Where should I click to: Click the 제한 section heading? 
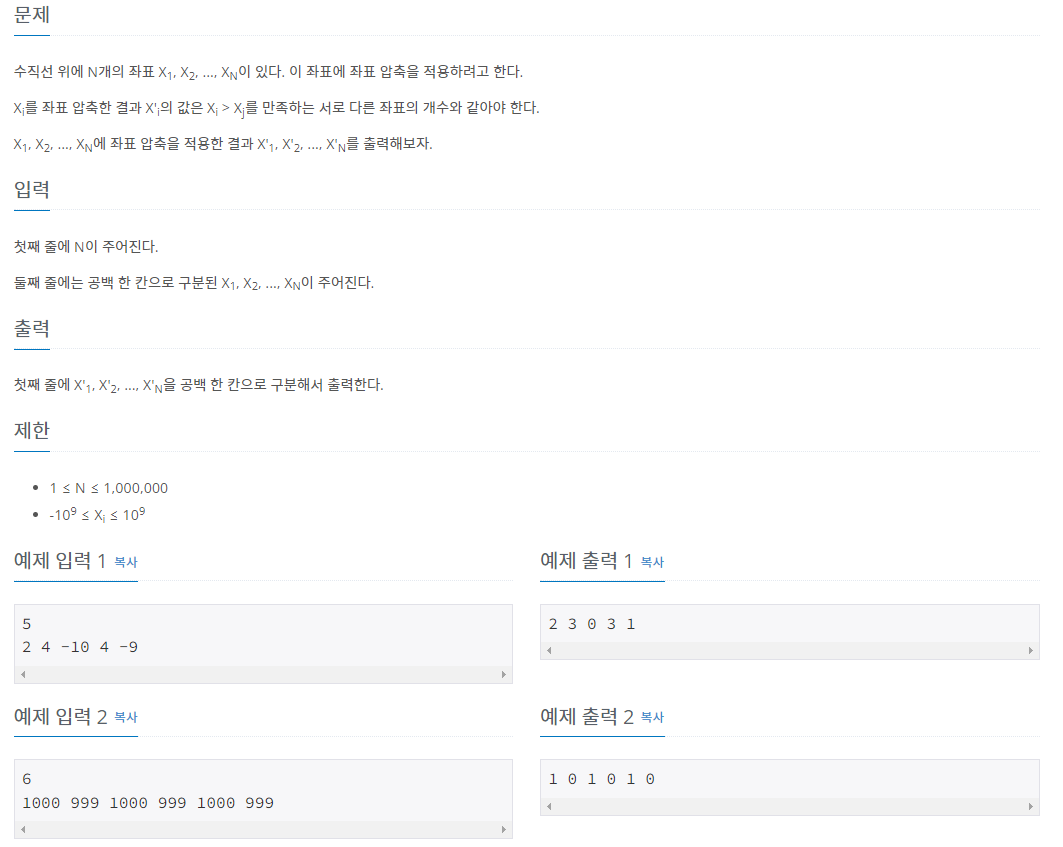pos(32,431)
